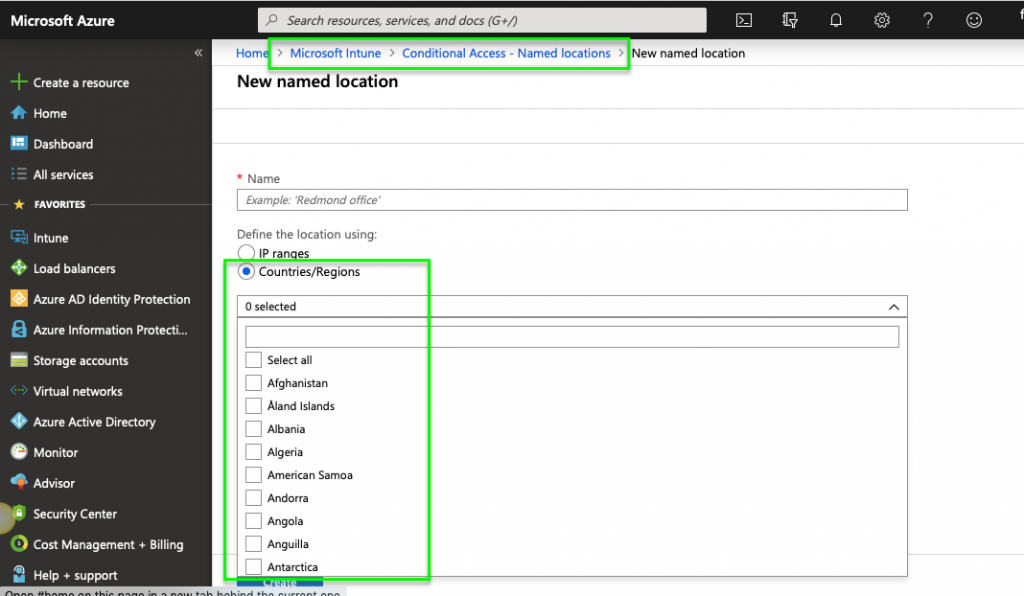Screen dimensions: 1024x596
Task: Click the Security Center shield icon
Action: coord(19,513)
